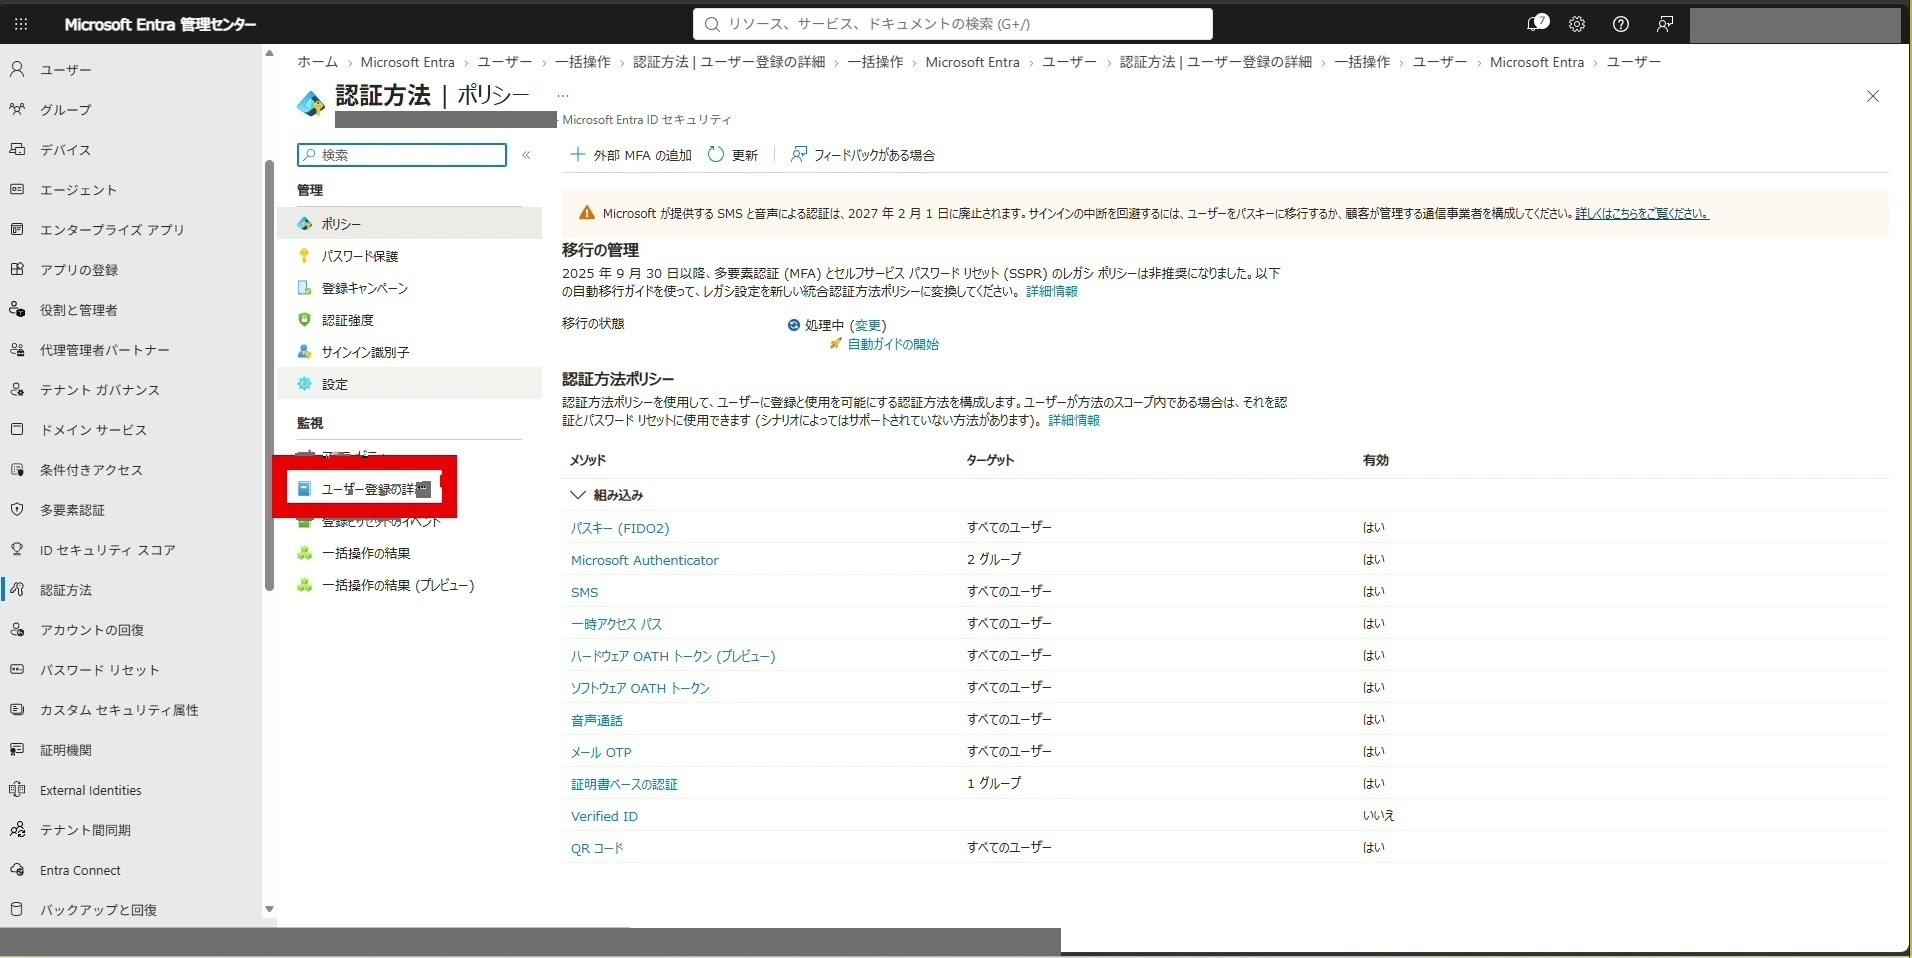The image size is (1912, 958).
Task: Click the エンタープライズ アプリ icon in sidebar
Action: pos(17,229)
